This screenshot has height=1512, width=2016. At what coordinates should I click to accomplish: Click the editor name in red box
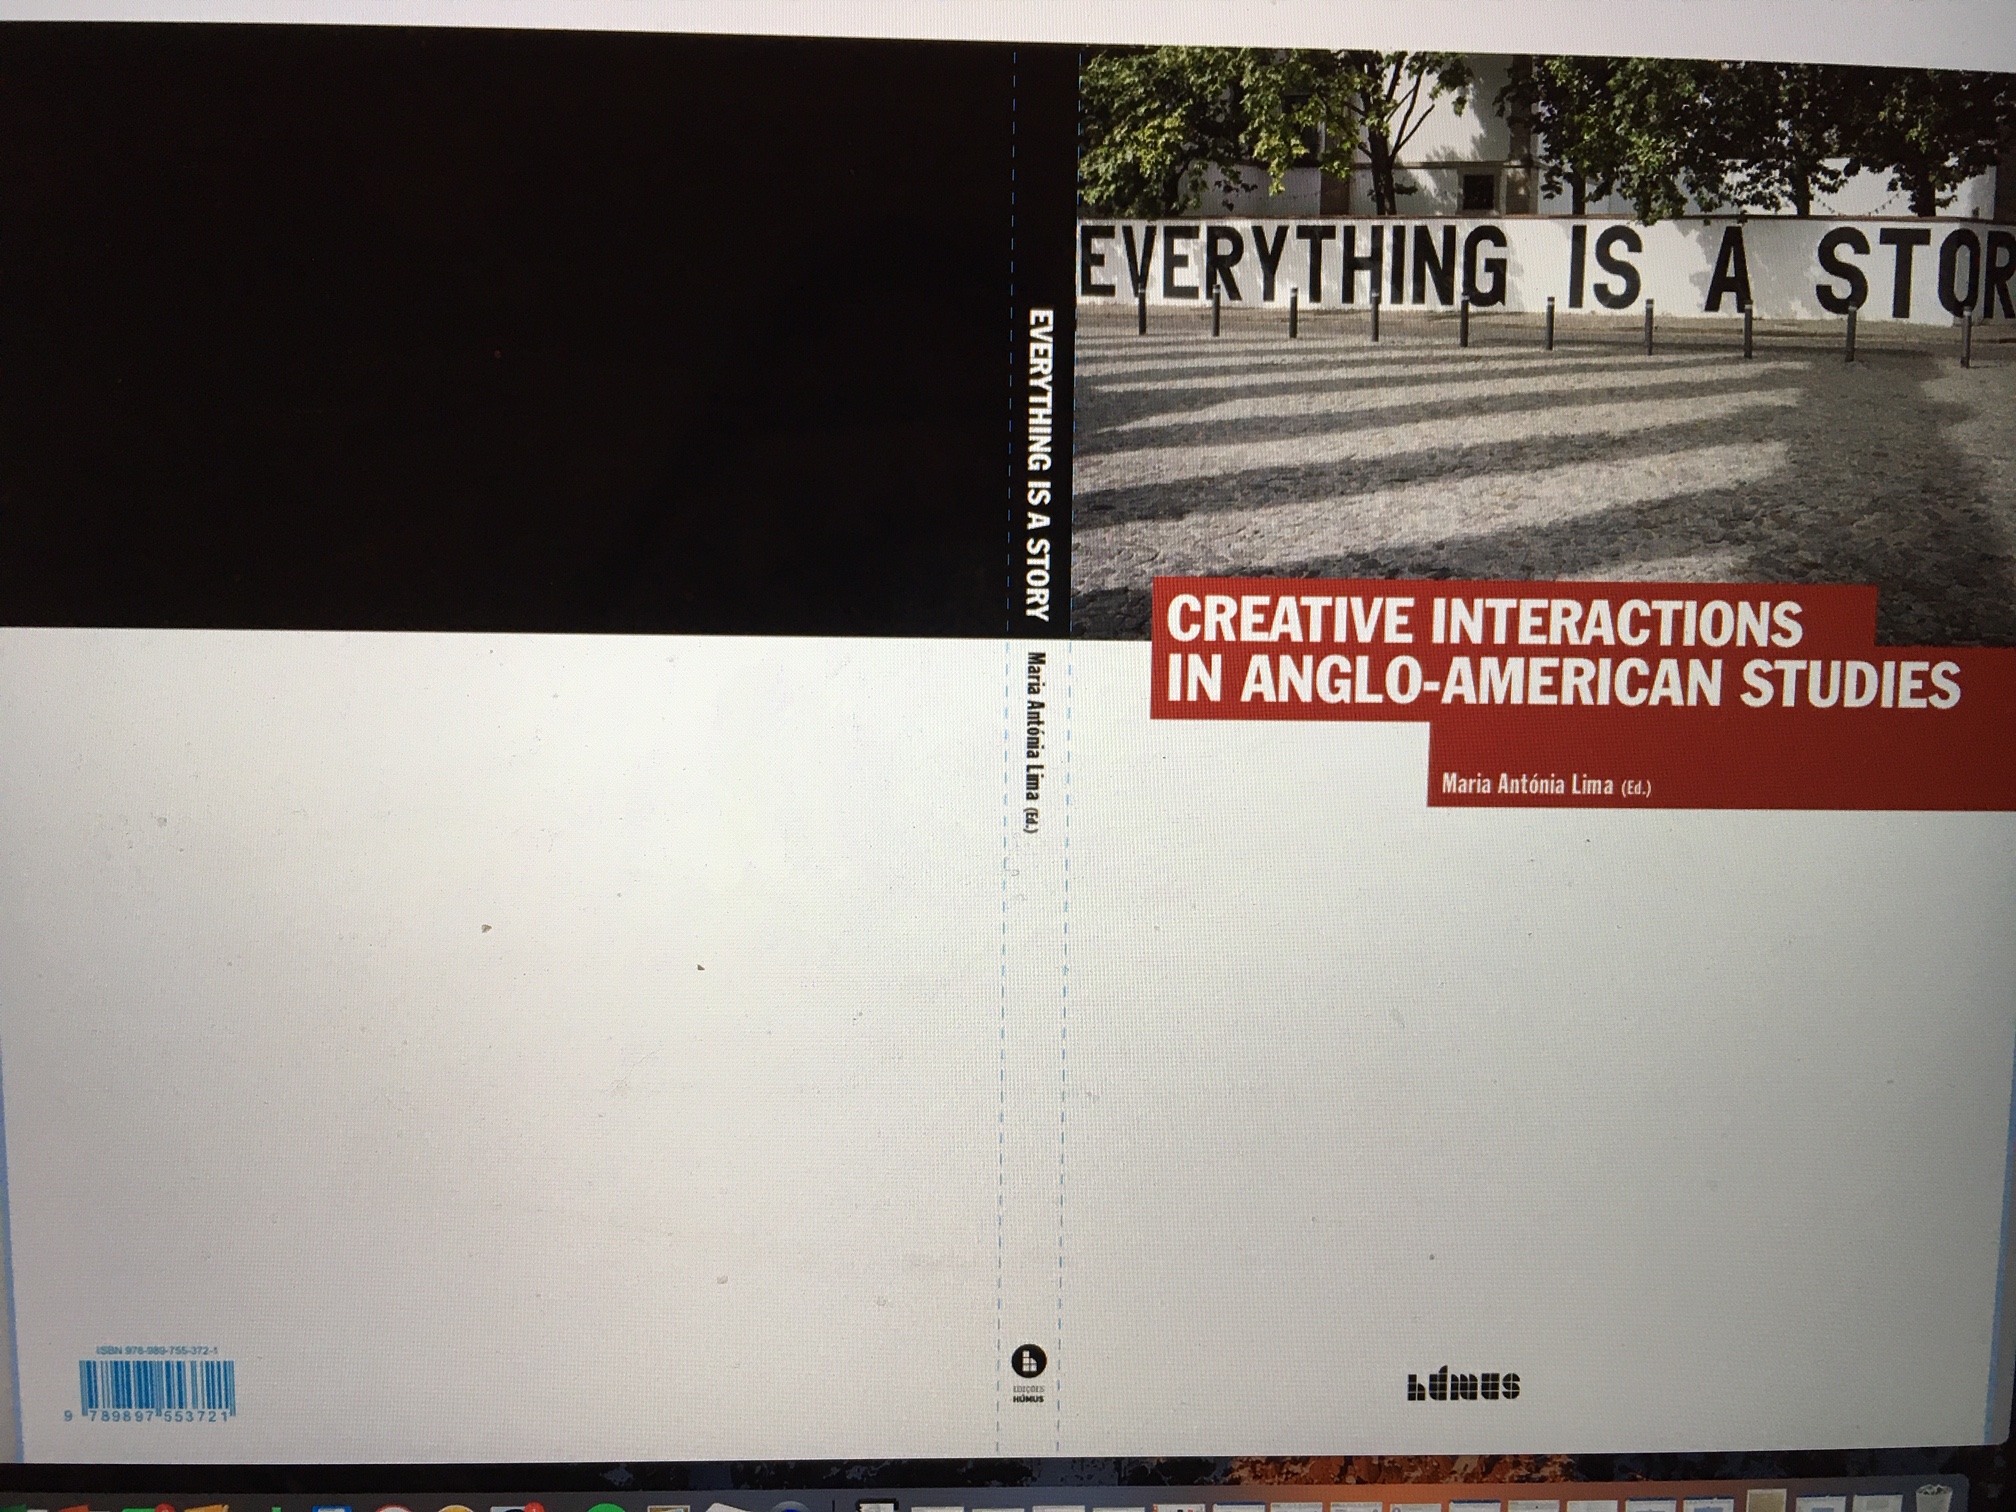pyautogui.click(x=1545, y=785)
